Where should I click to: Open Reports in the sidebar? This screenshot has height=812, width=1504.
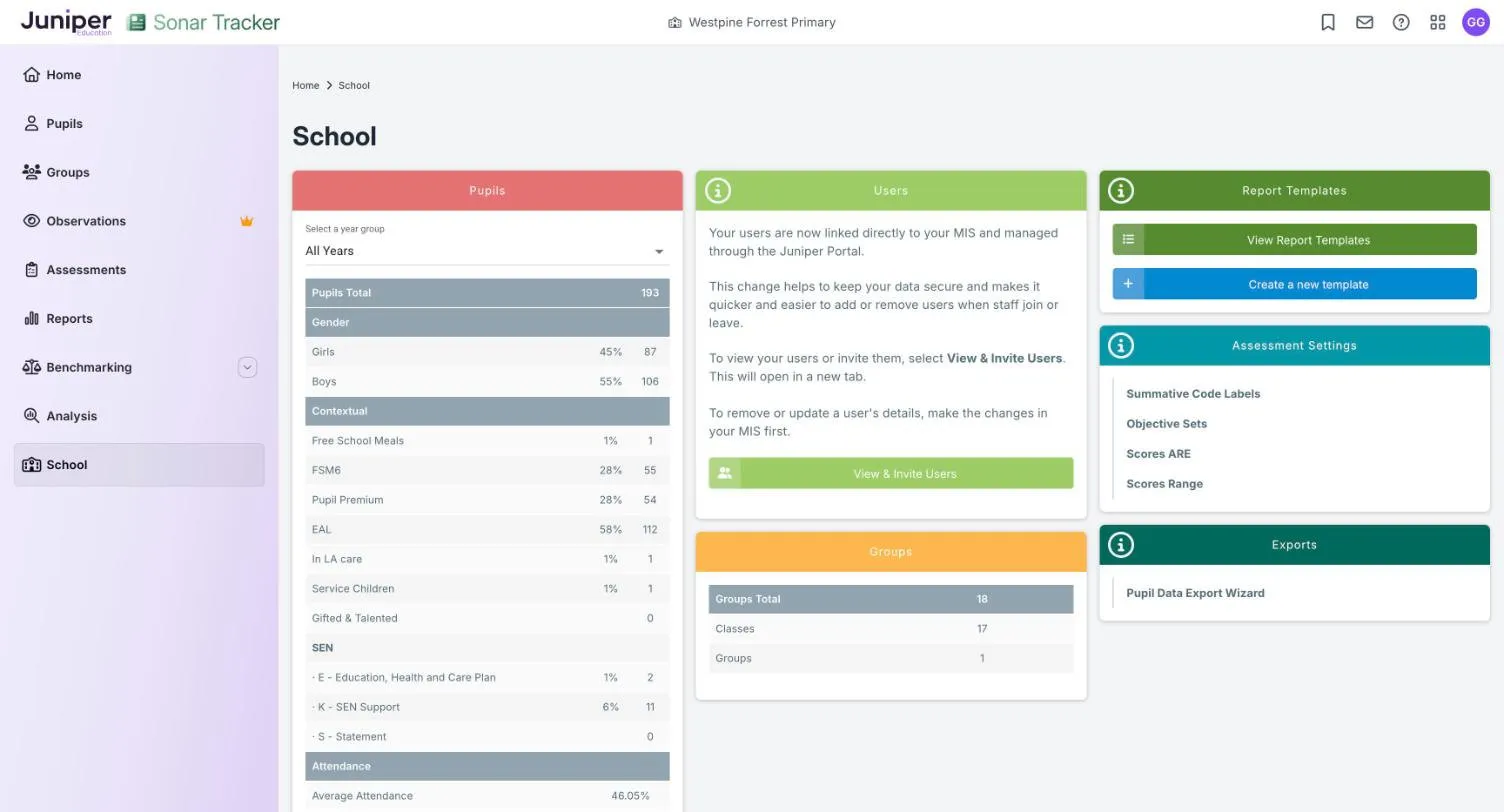pos(139,319)
